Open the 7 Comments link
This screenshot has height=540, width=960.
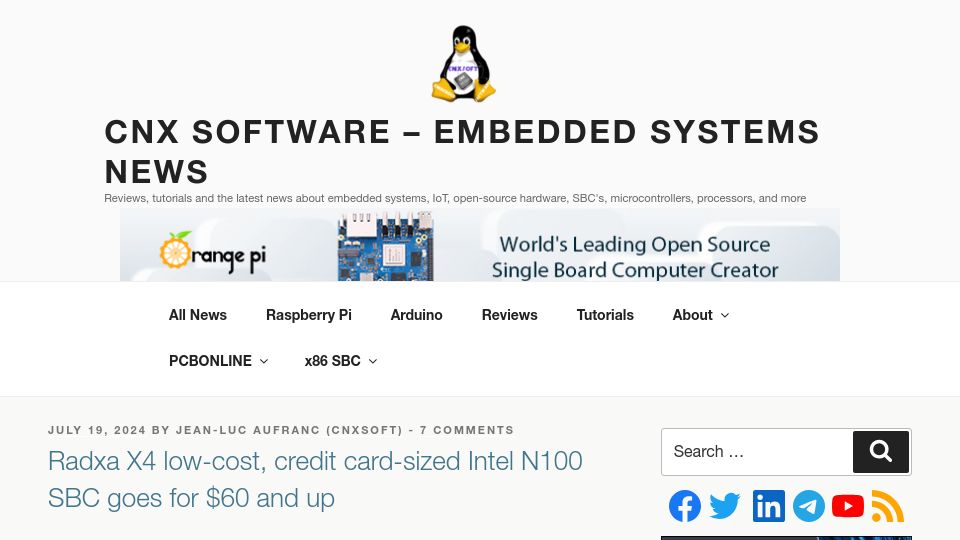[467, 430]
